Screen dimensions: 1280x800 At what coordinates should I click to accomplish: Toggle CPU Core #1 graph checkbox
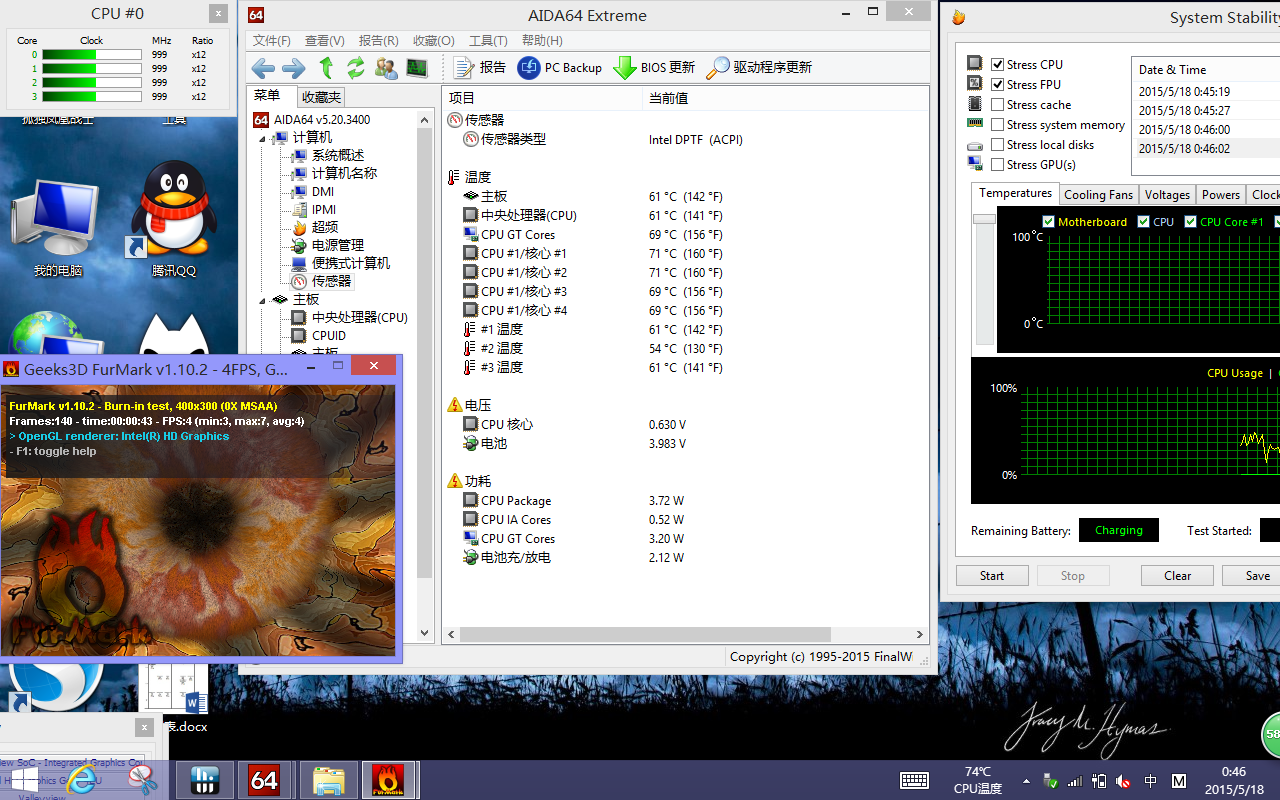(1190, 222)
